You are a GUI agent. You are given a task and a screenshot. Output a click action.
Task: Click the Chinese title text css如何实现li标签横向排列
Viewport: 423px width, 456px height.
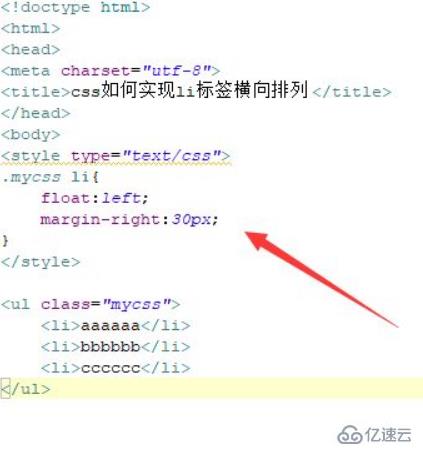point(189,90)
